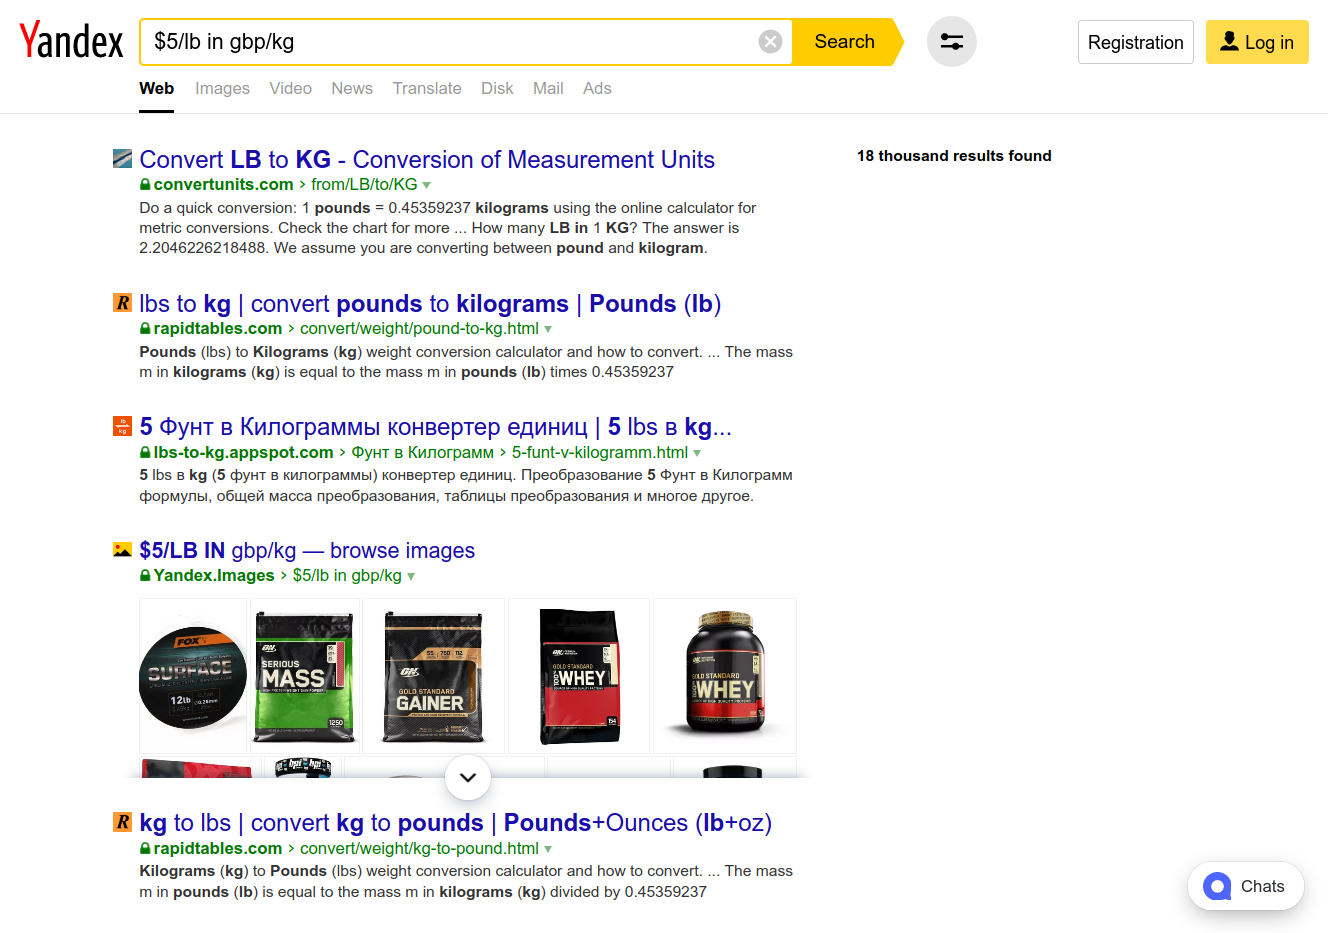Open the search settings filter icon
Screen dimensions: 1328x933
point(952,42)
